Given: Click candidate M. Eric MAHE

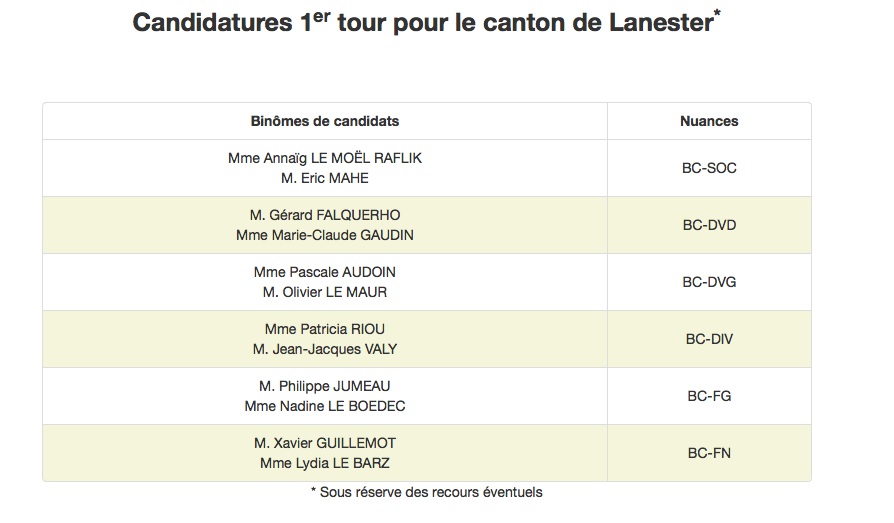Looking at the screenshot, I should (325, 178).
